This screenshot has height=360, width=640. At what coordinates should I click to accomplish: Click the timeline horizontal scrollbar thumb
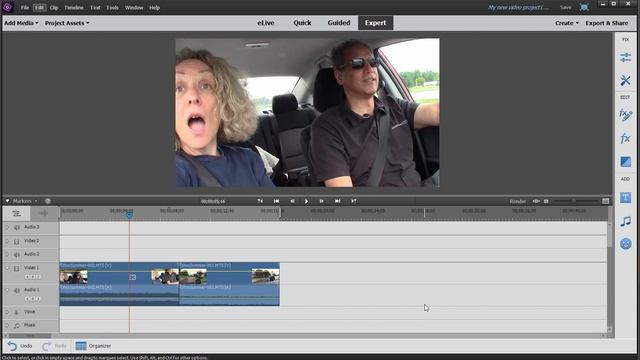[30, 336]
